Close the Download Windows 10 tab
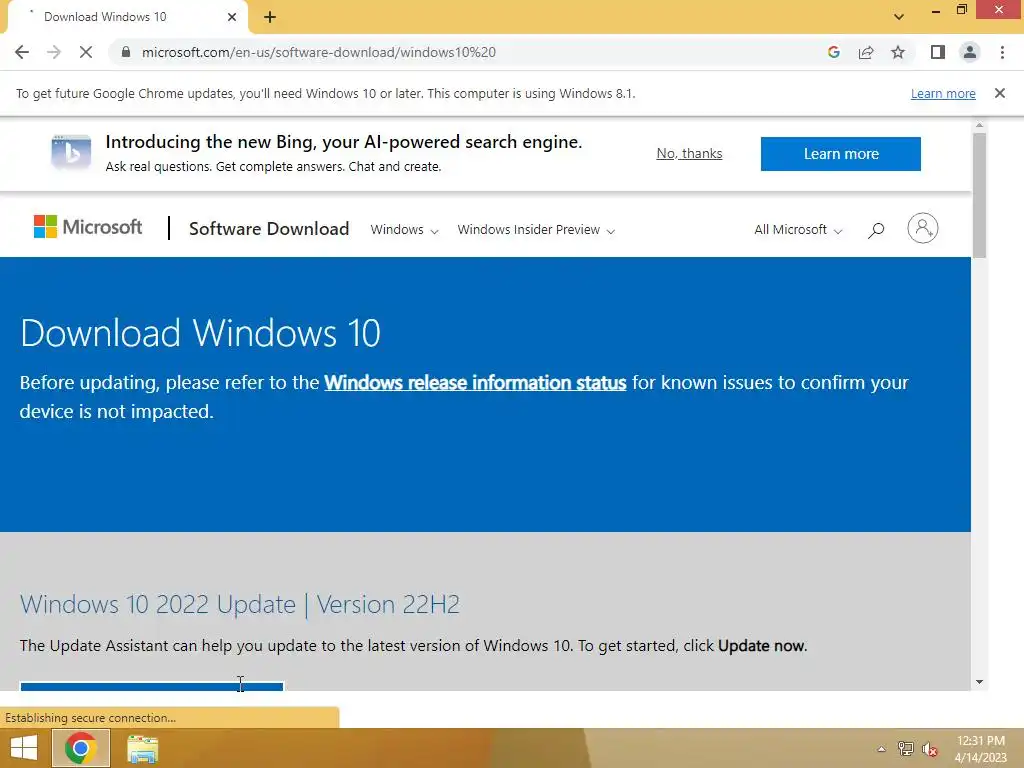Viewport: 1024px width, 768px height. [232, 17]
